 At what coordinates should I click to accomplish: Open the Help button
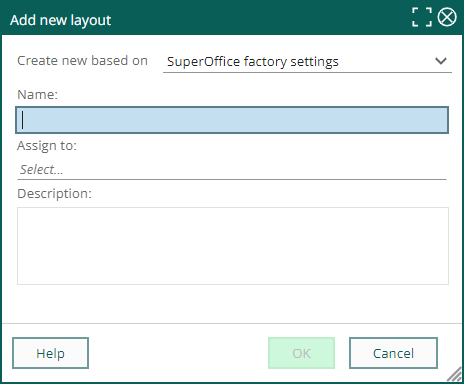pyautogui.click(x=50, y=353)
